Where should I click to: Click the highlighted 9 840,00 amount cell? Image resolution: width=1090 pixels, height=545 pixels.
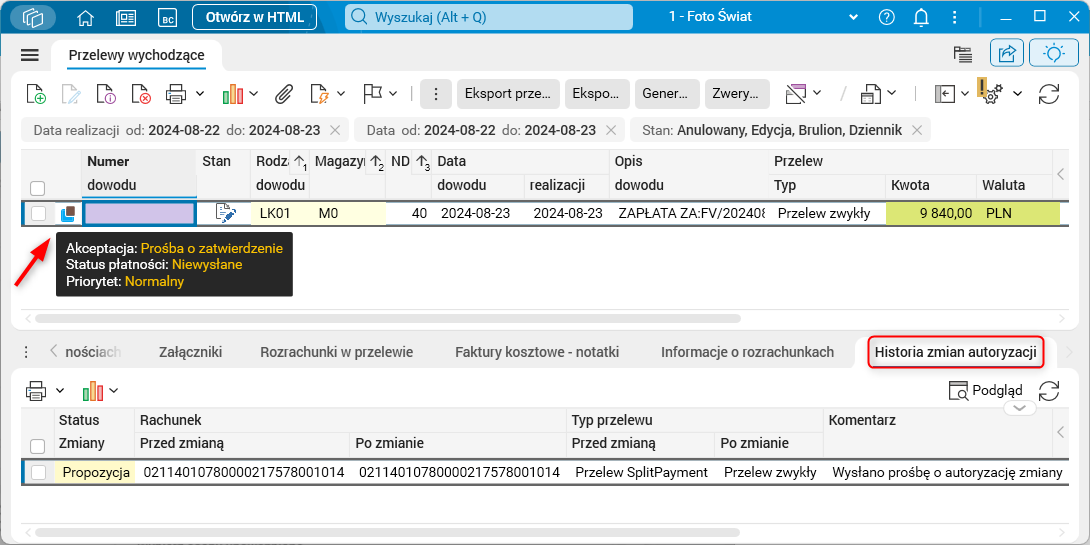(930, 213)
